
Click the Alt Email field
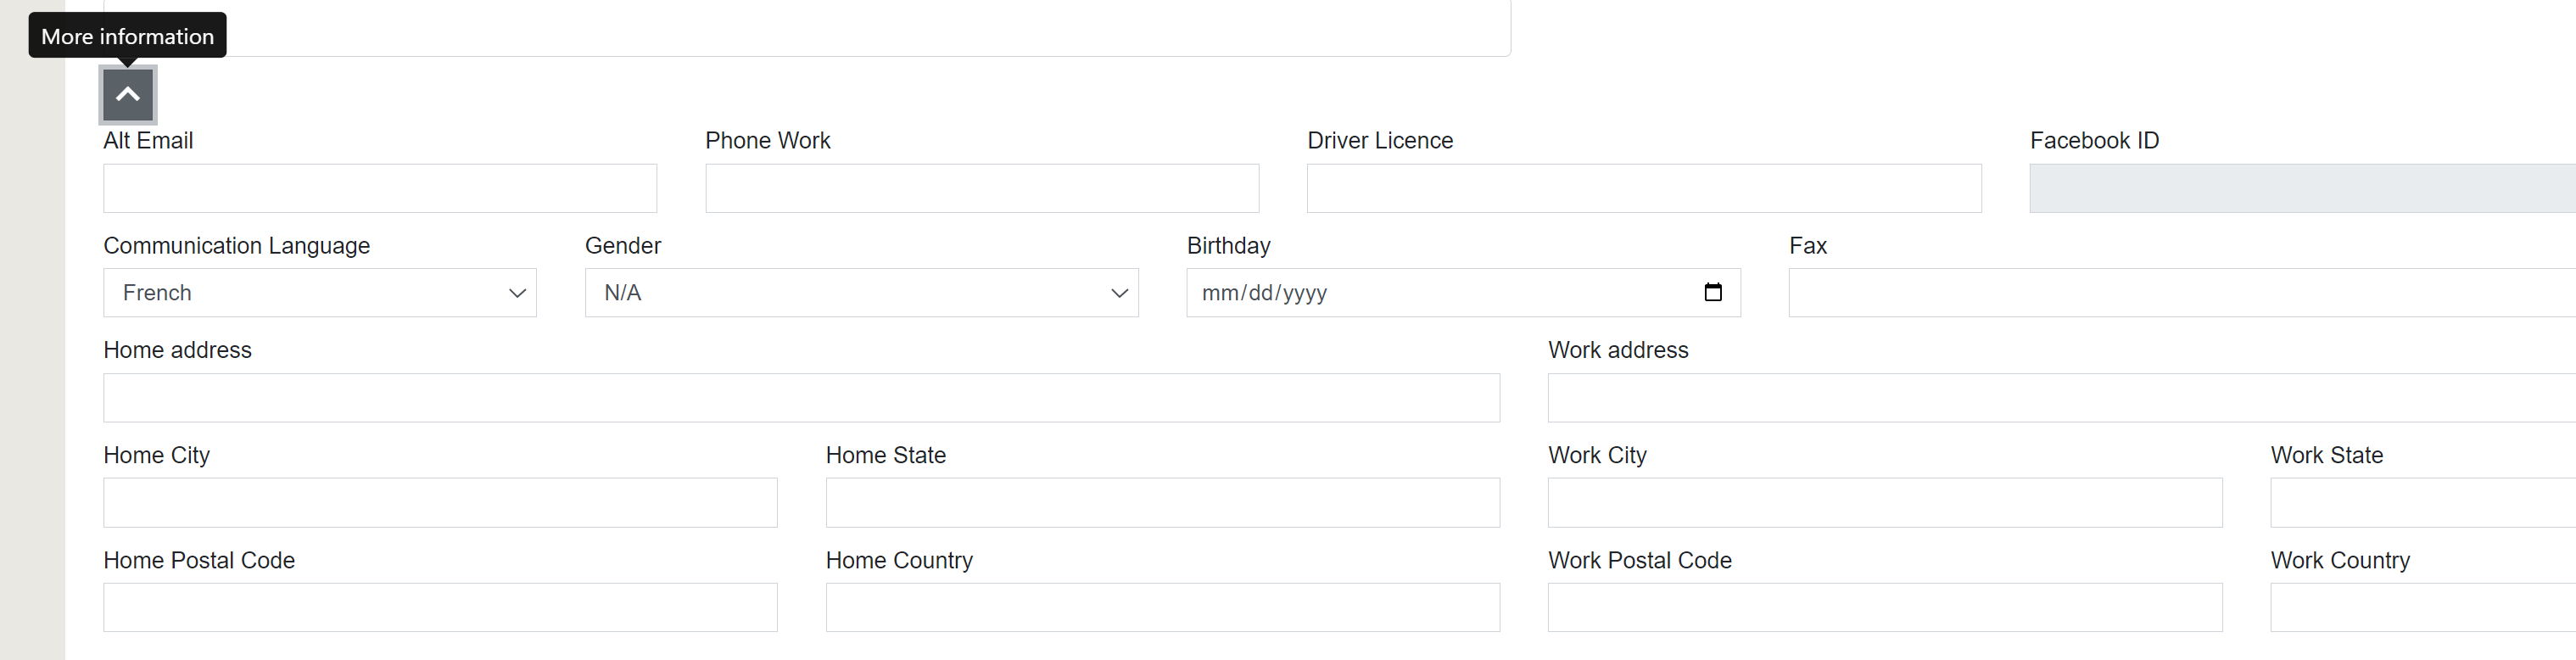pos(380,188)
